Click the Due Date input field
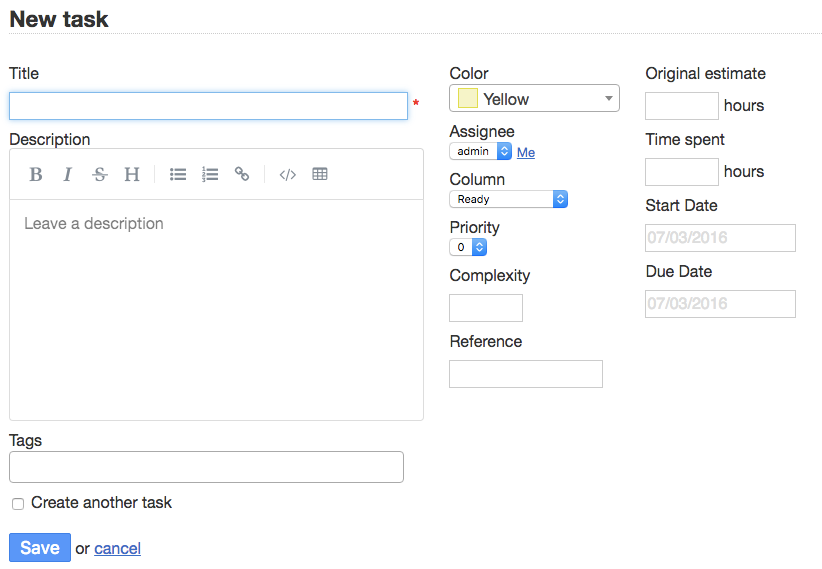The image size is (822, 569). click(720, 304)
